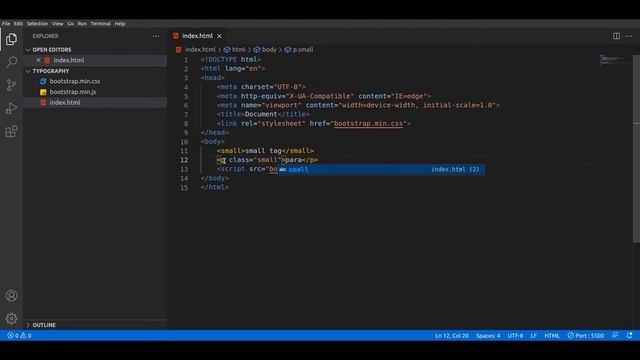Open Explorer panel ellipsis menu
The width and height of the screenshot is (640, 360).
(156, 36)
